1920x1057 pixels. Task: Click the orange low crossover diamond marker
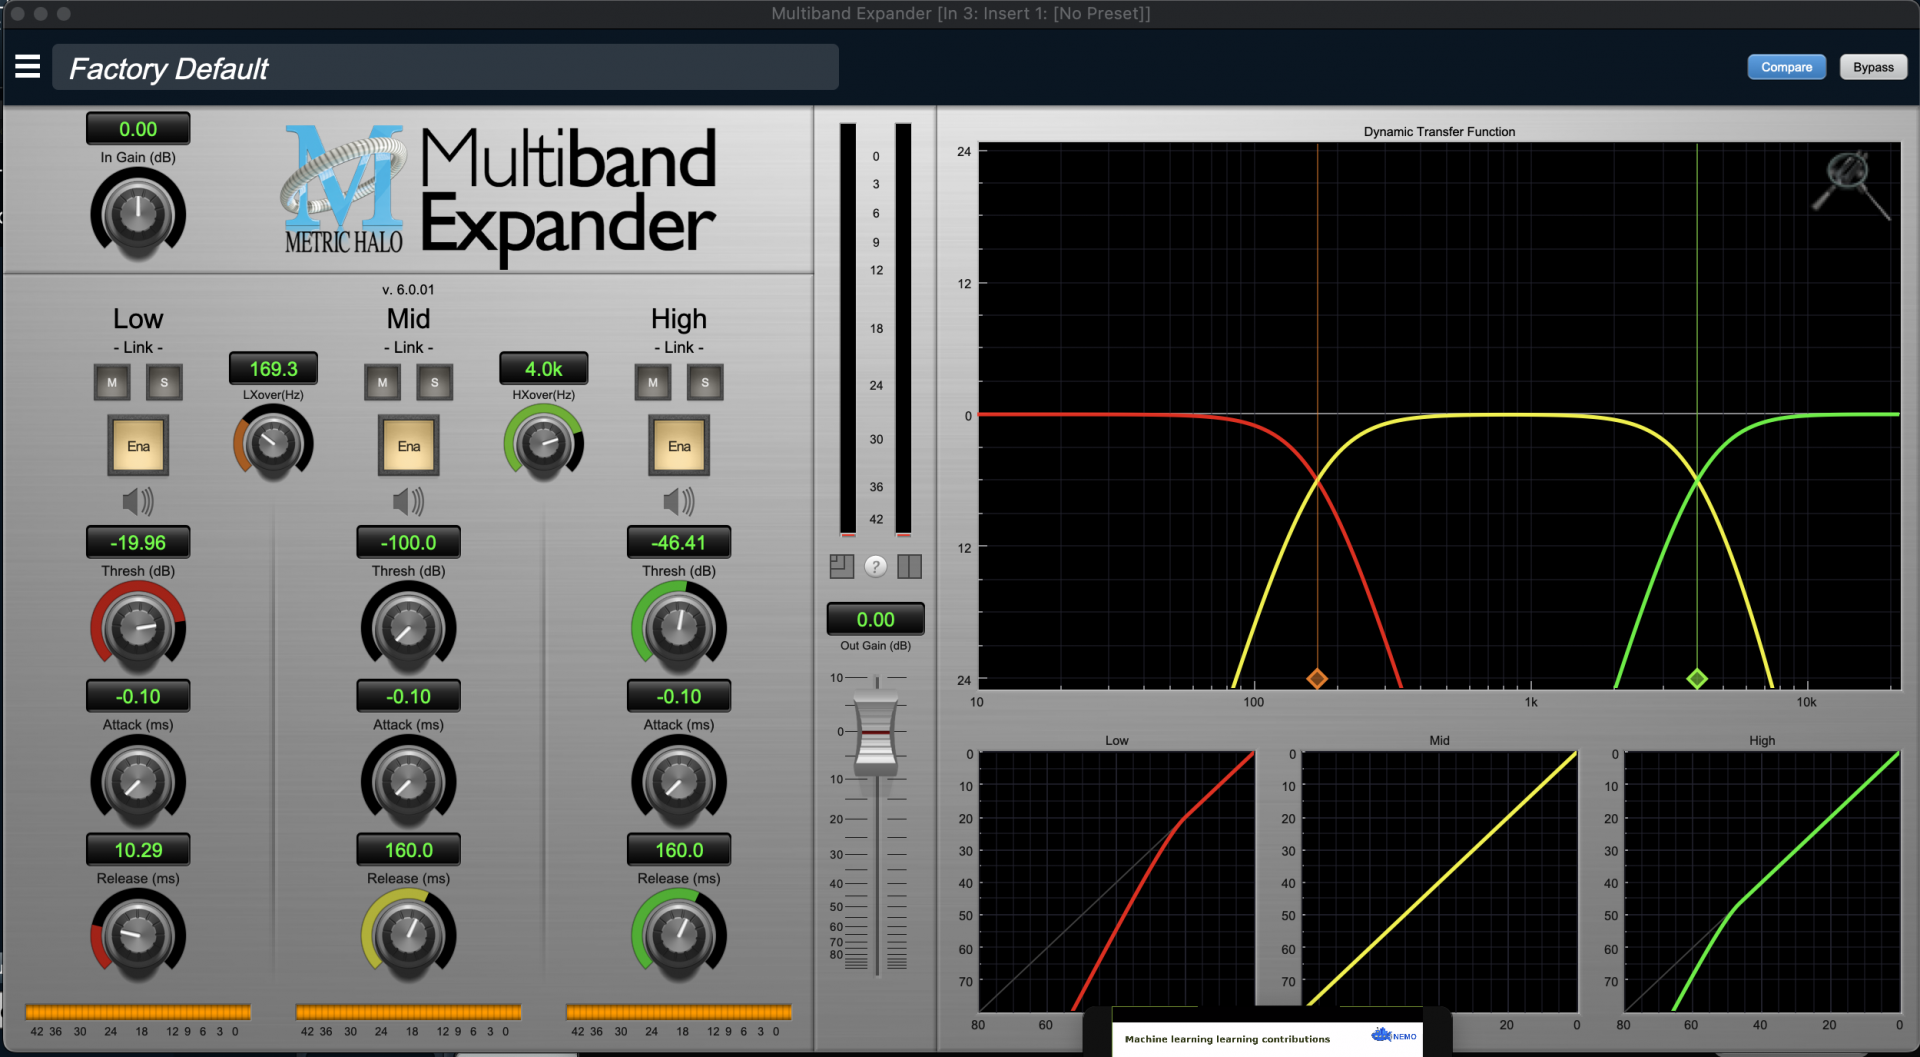[1317, 679]
